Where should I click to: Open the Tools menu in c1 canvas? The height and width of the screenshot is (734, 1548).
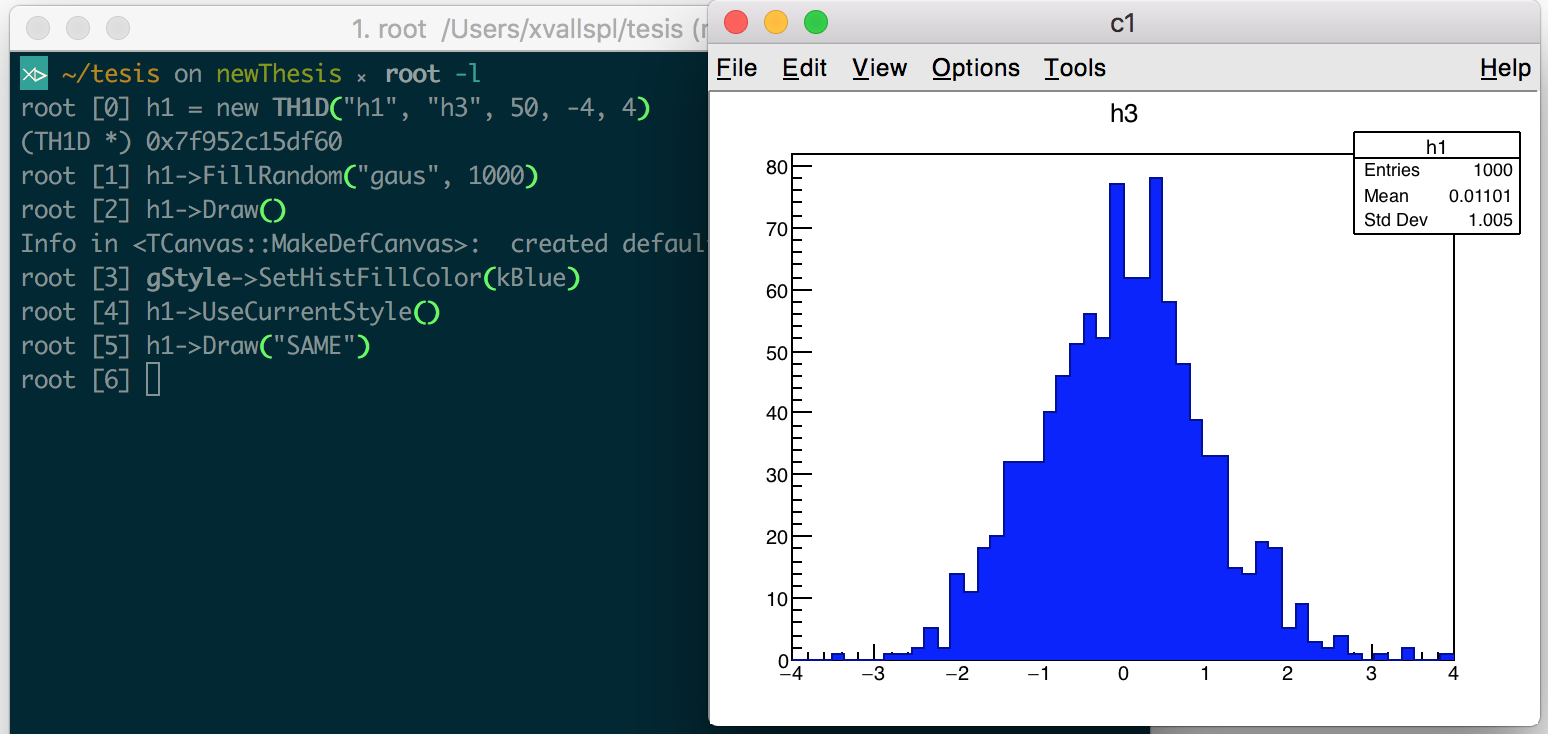coord(1075,68)
